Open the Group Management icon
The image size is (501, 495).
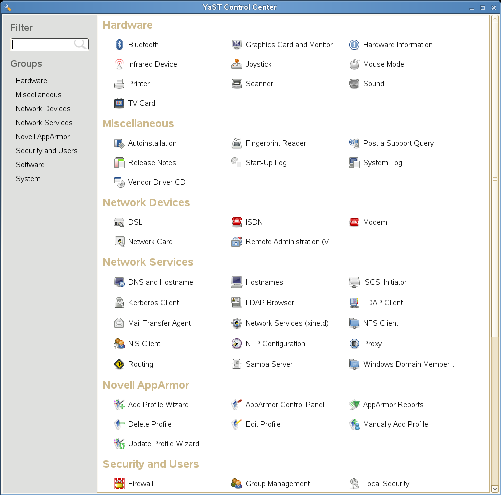click(237, 483)
